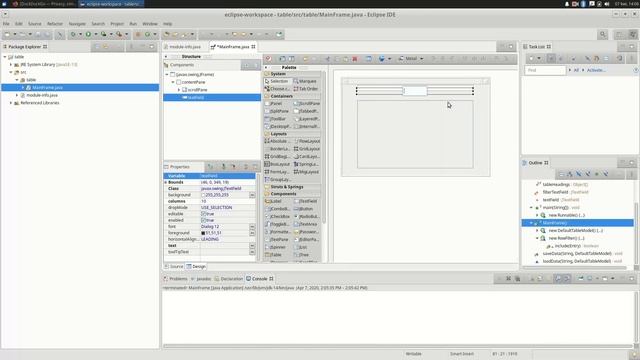Choose FlowLayout in palette
The width and height of the screenshot is (640, 360).
click(x=307, y=141)
